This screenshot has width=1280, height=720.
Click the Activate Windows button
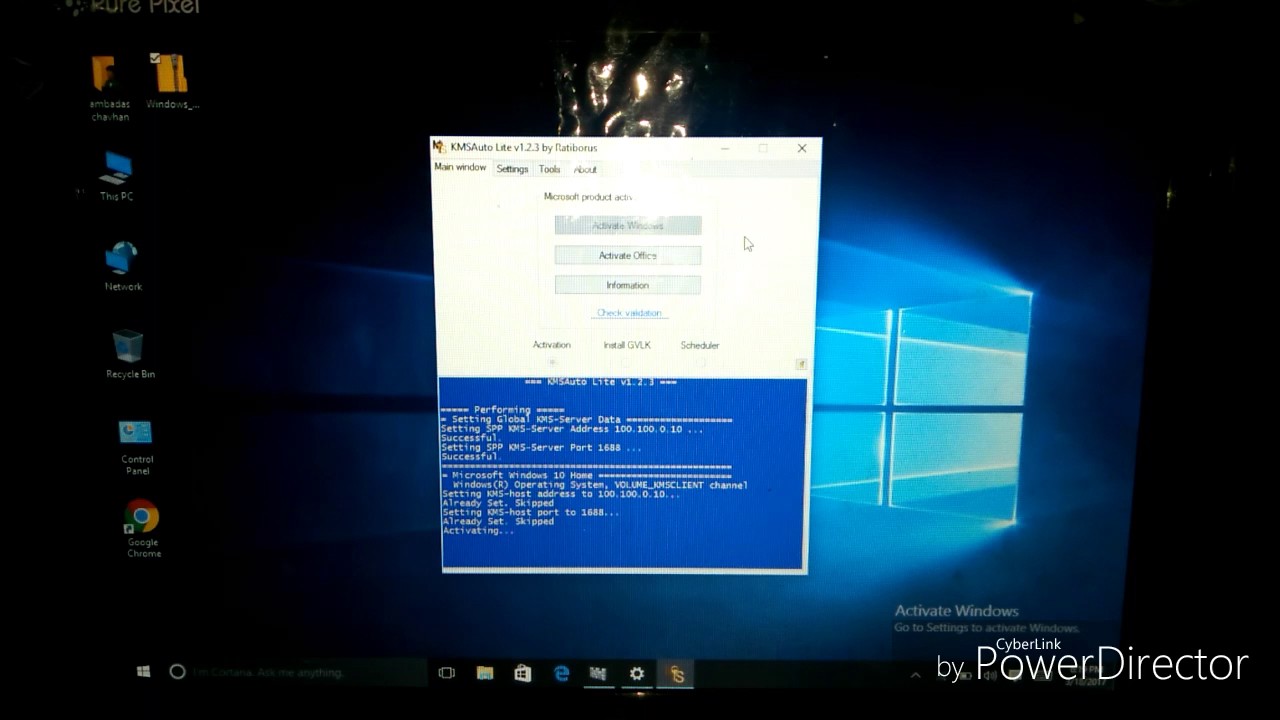click(x=628, y=226)
